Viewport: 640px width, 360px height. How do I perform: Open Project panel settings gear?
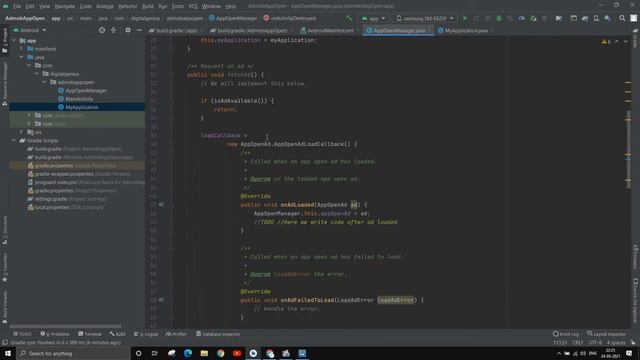(128, 30)
